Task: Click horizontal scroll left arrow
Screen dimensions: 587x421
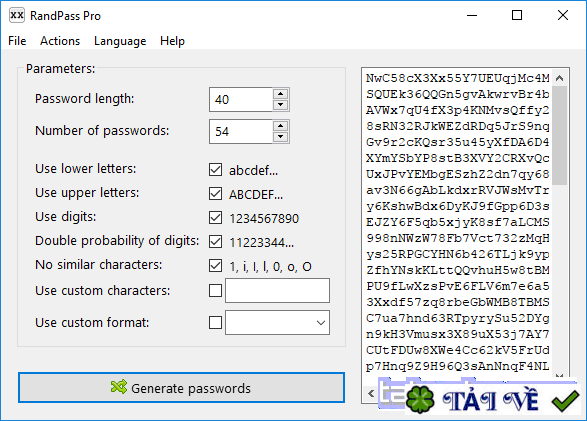Action: pos(371,394)
